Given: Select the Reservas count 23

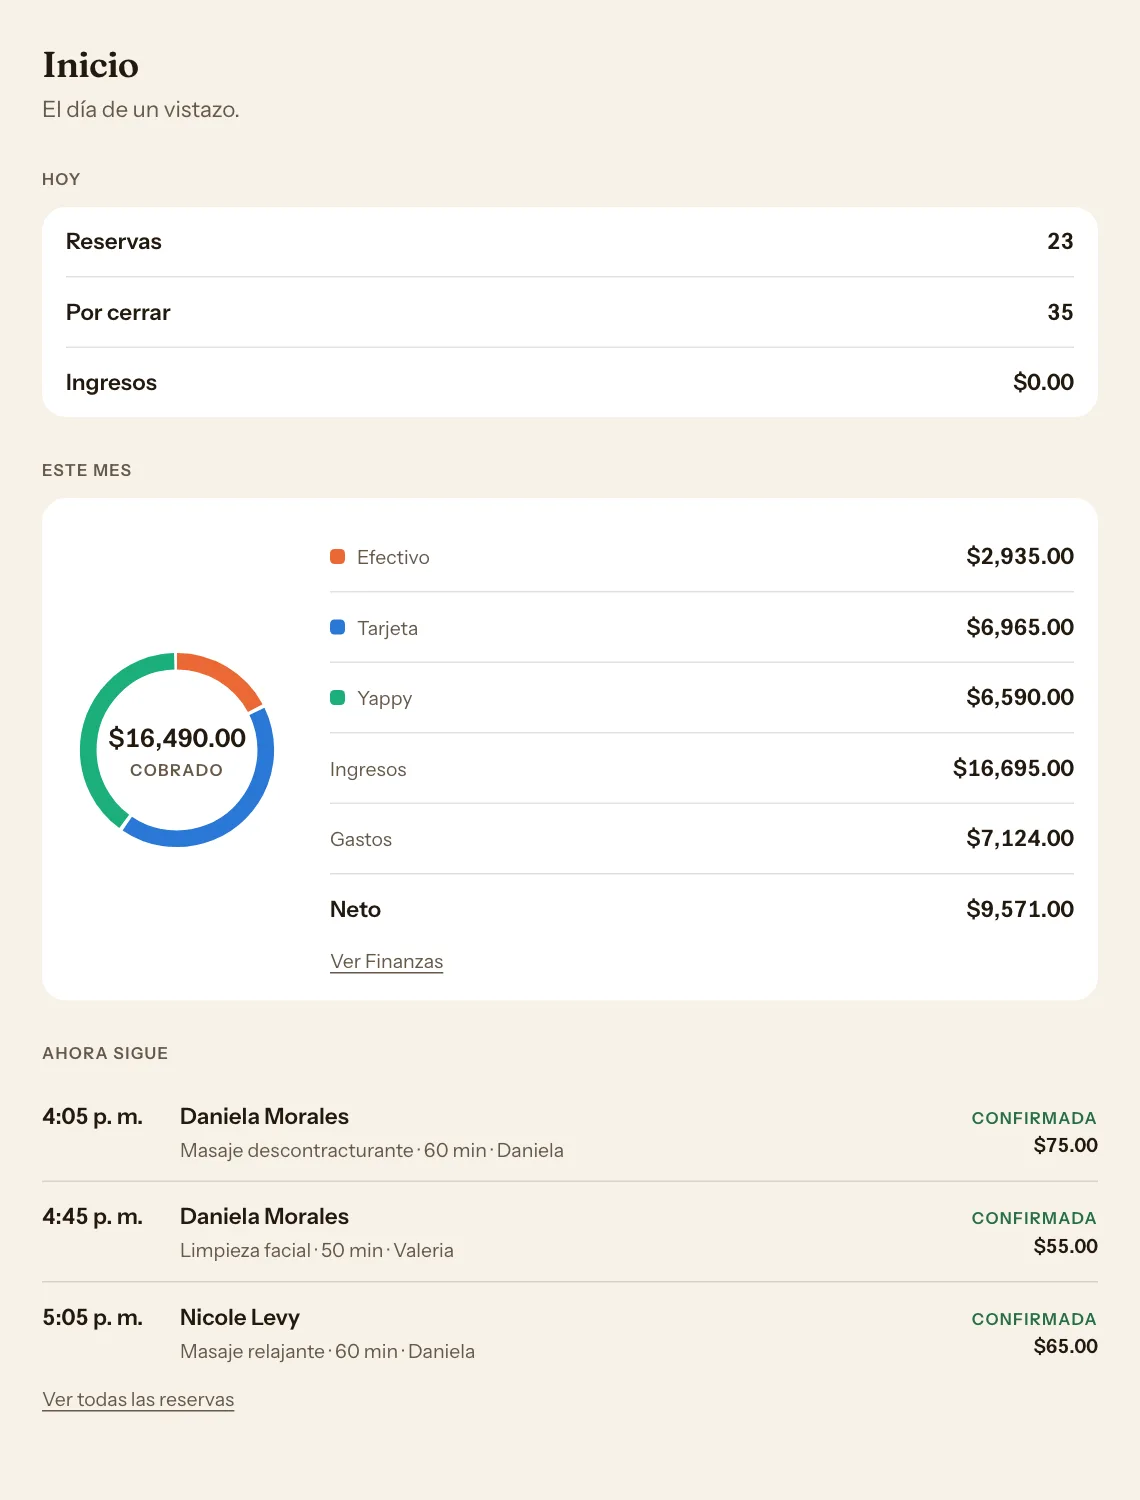Looking at the screenshot, I should coord(1060,241).
